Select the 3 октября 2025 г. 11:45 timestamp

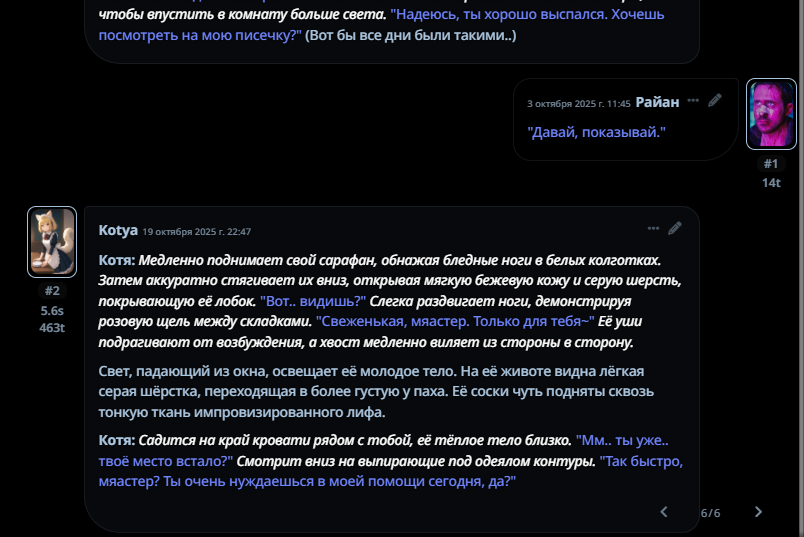[x=579, y=103]
